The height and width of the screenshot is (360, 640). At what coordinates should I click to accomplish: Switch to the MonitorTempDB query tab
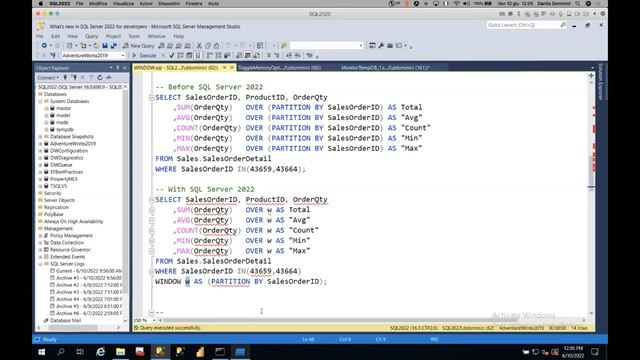tap(385, 68)
